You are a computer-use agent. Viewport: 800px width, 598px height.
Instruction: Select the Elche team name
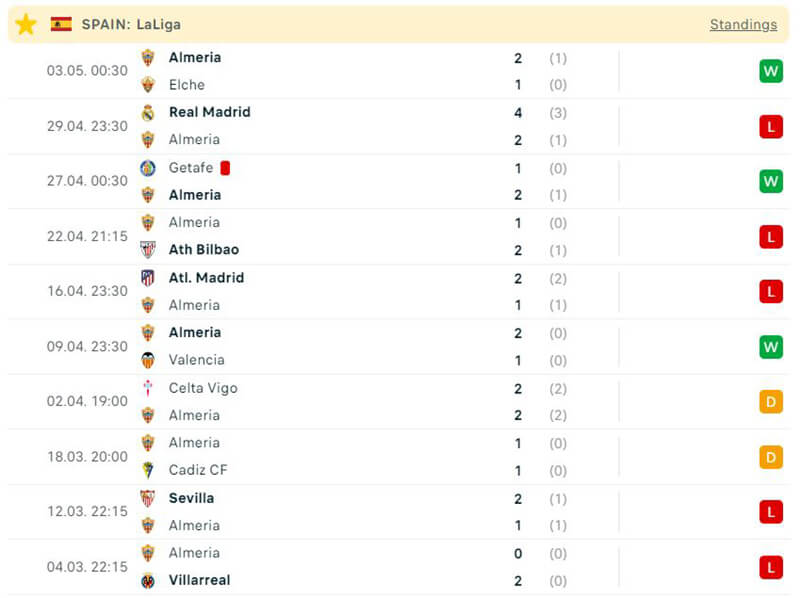186,85
